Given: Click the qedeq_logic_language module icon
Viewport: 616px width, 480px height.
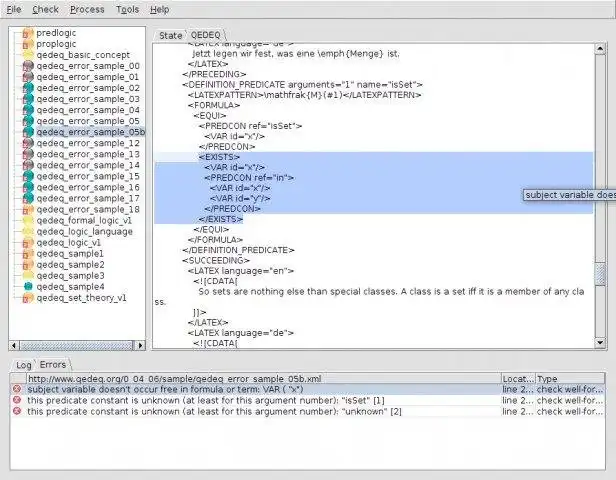Looking at the screenshot, I should click(x=28, y=231).
